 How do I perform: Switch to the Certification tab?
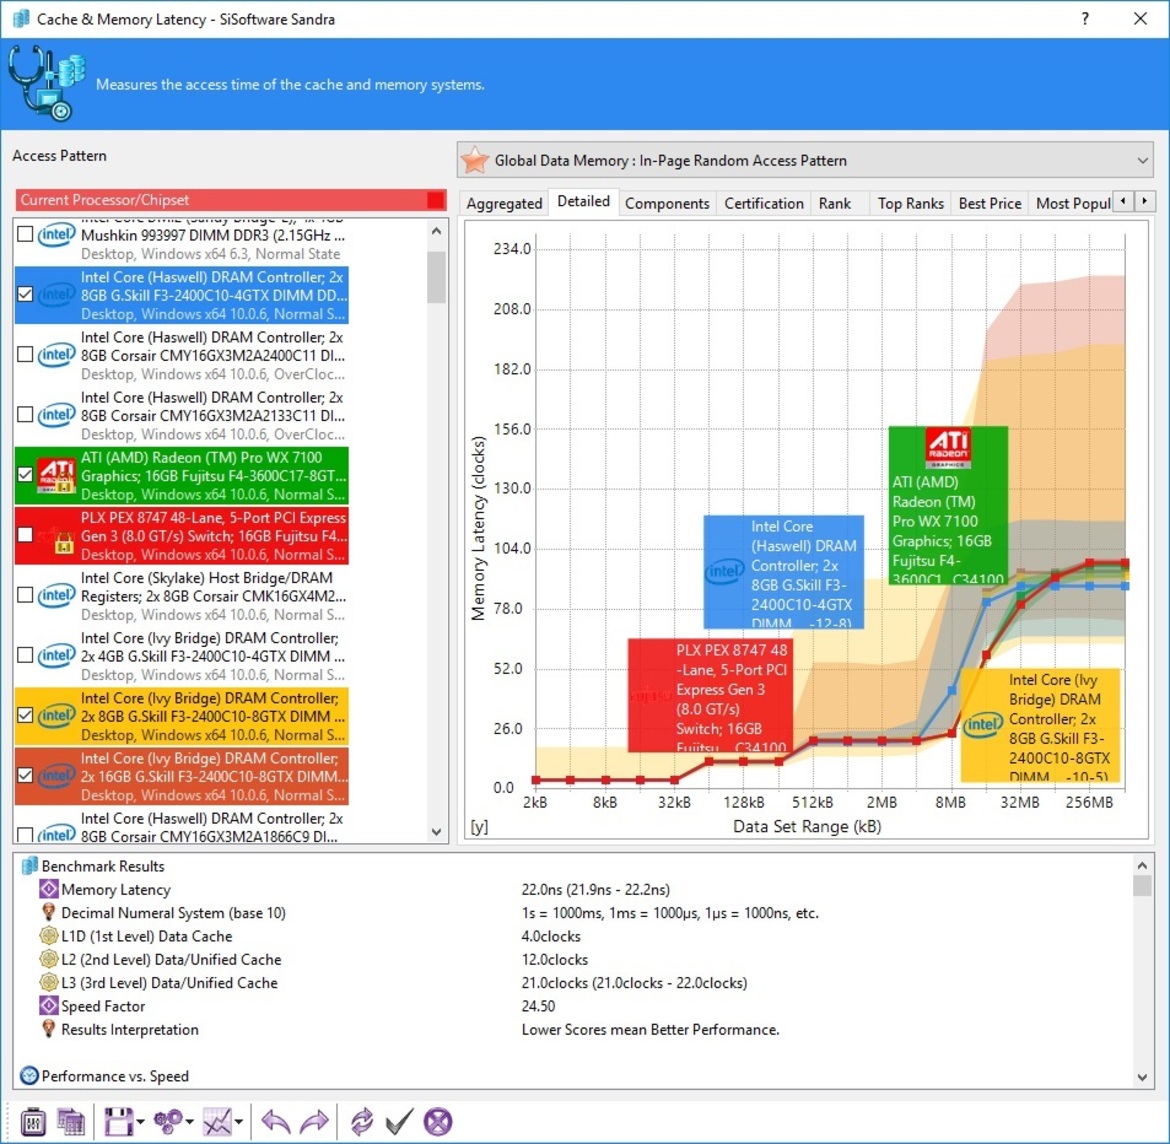click(x=764, y=203)
